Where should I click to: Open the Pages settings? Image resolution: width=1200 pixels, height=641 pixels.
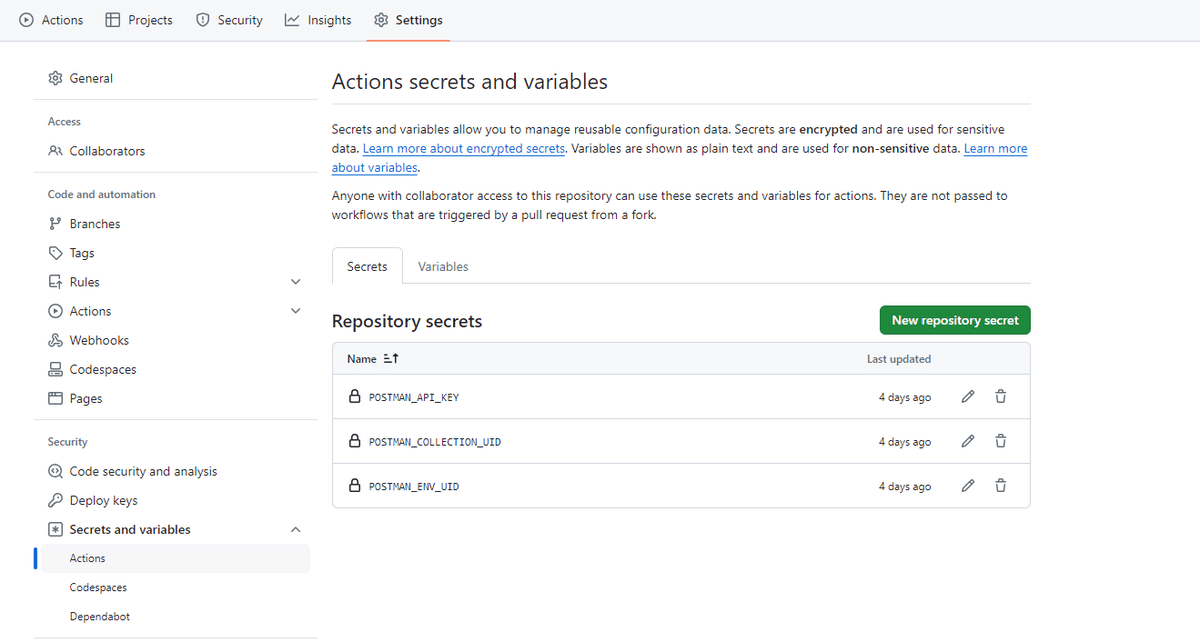(85, 398)
